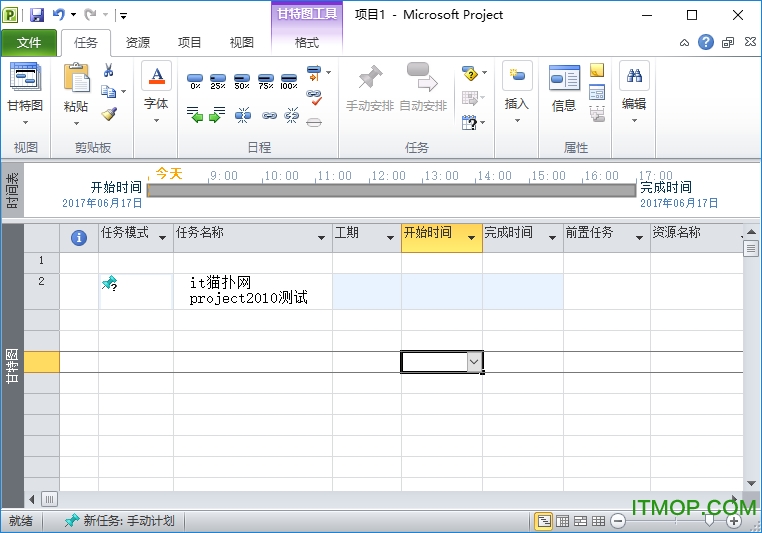This screenshot has height=533, width=762.
Task: Select row header 2
Action: (41, 291)
